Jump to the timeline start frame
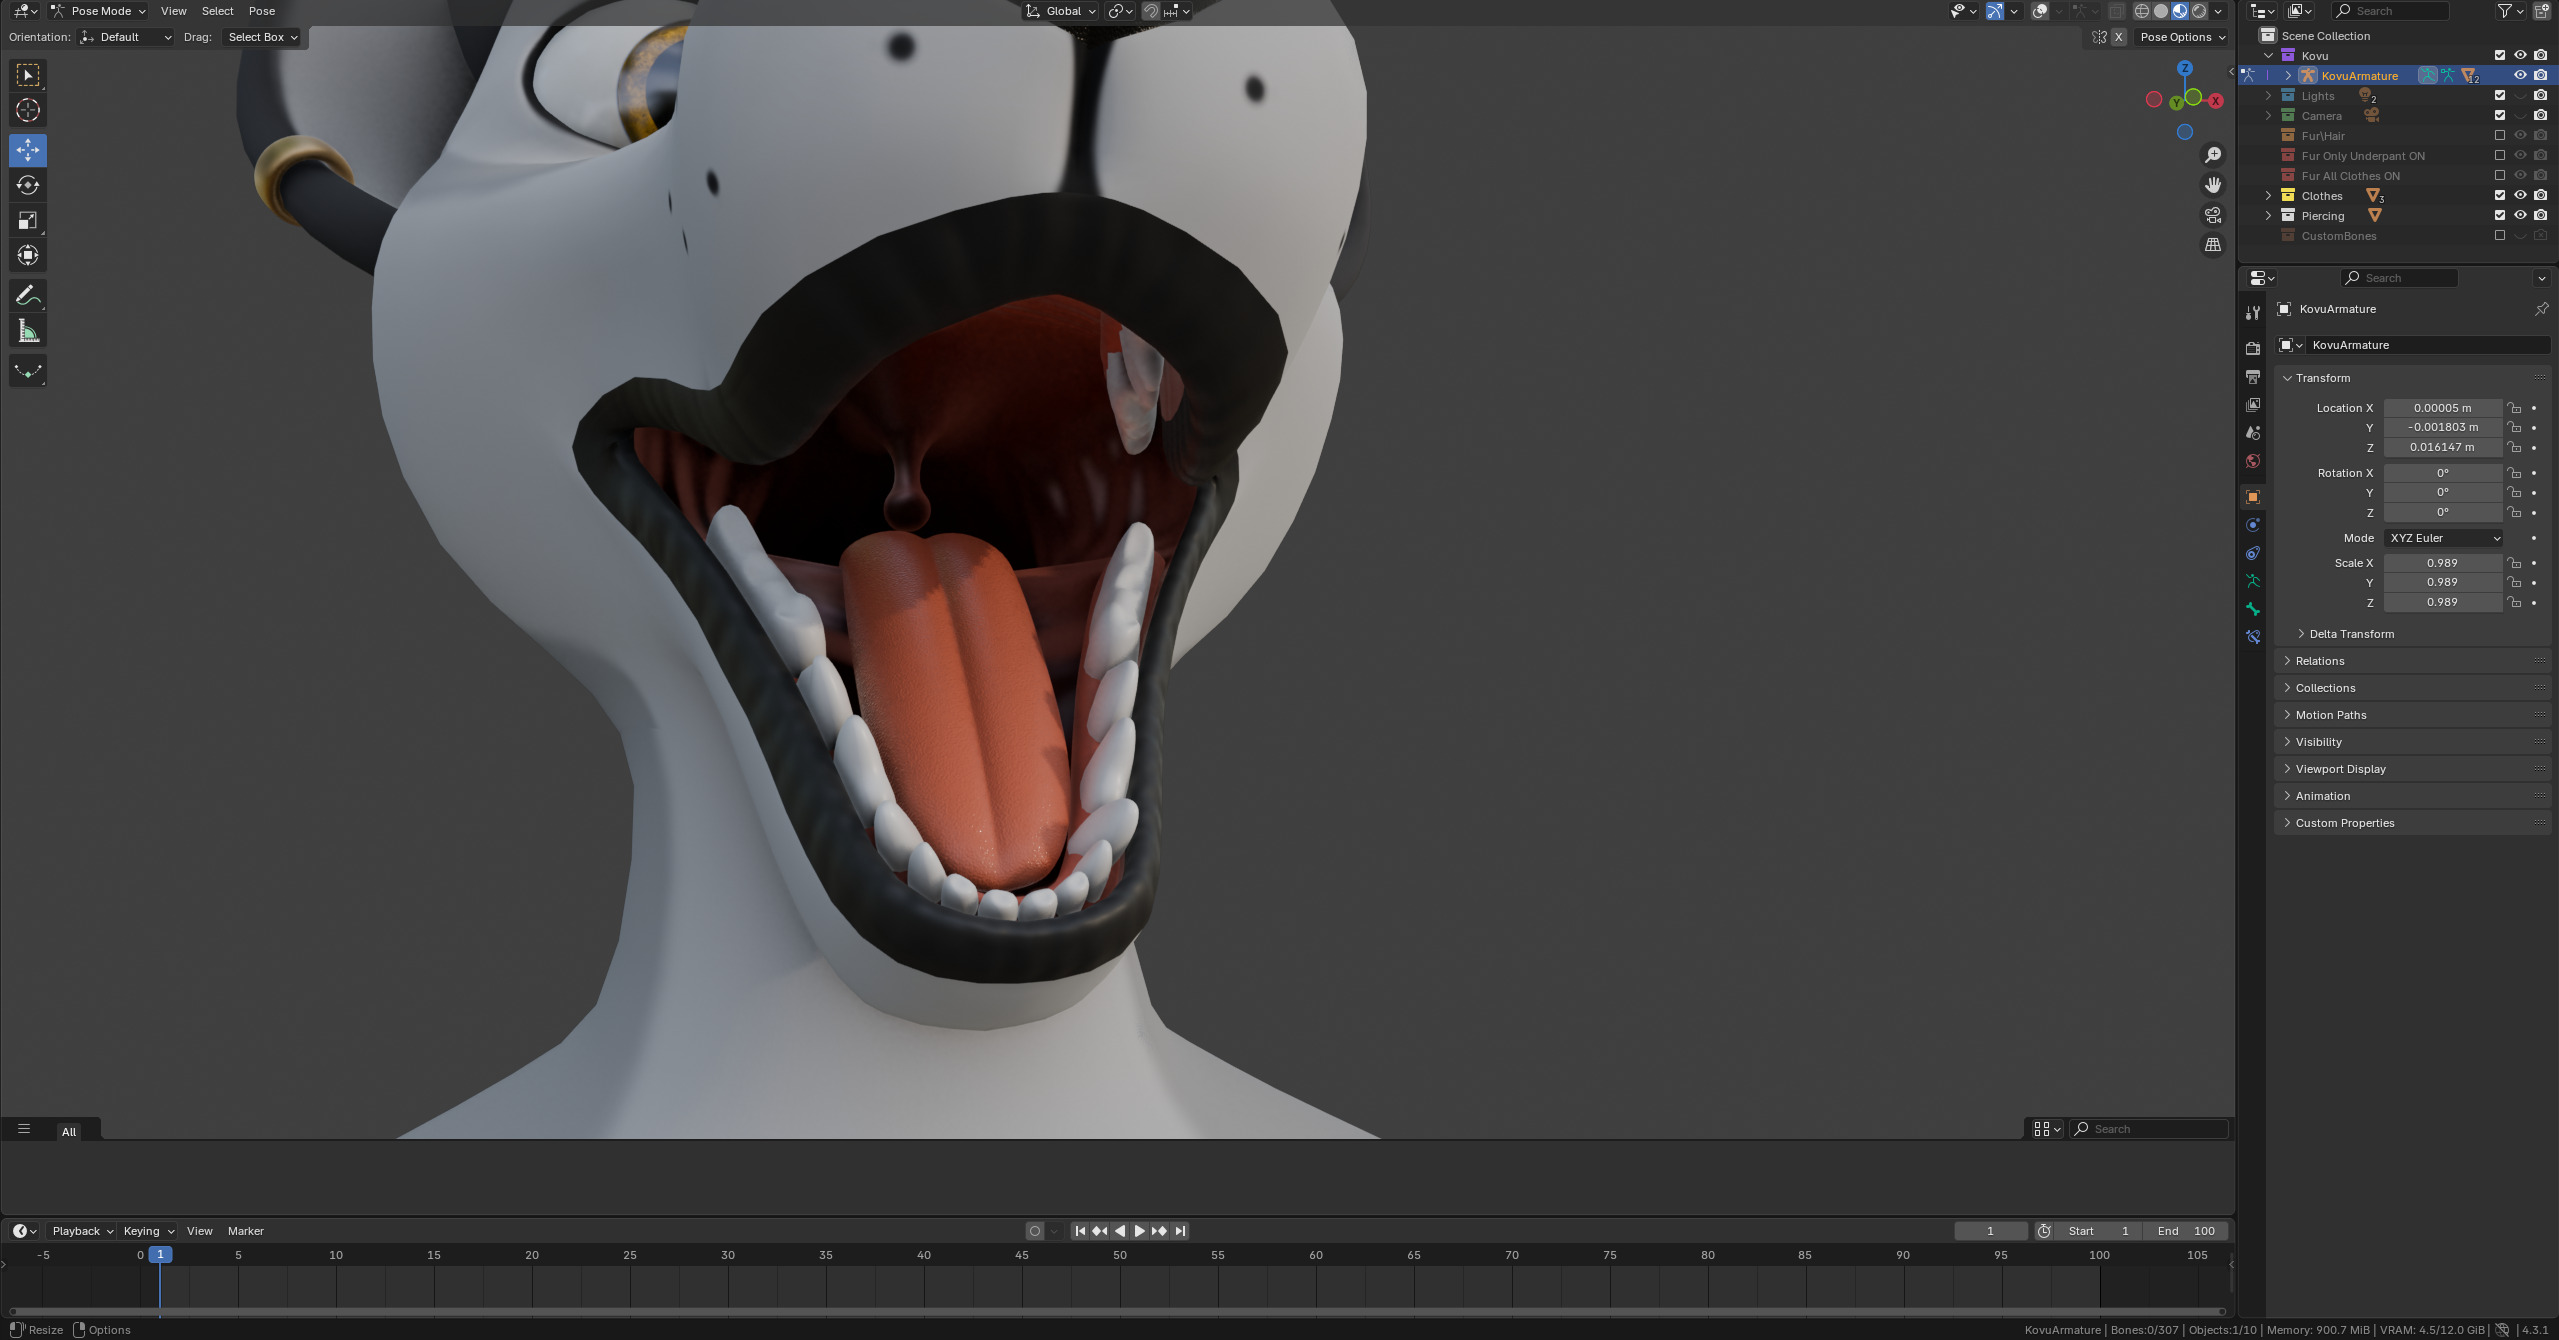2559x1340 pixels. pyautogui.click(x=1079, y=1231)
